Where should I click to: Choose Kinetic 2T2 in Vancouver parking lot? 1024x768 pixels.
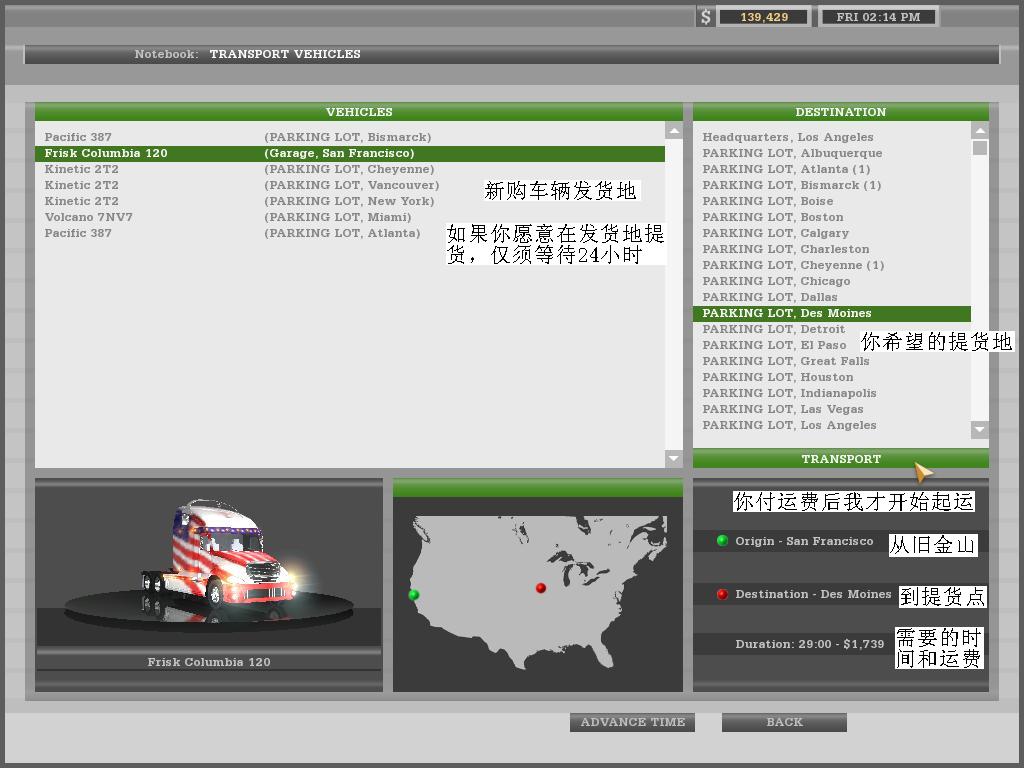pos(81,185)
